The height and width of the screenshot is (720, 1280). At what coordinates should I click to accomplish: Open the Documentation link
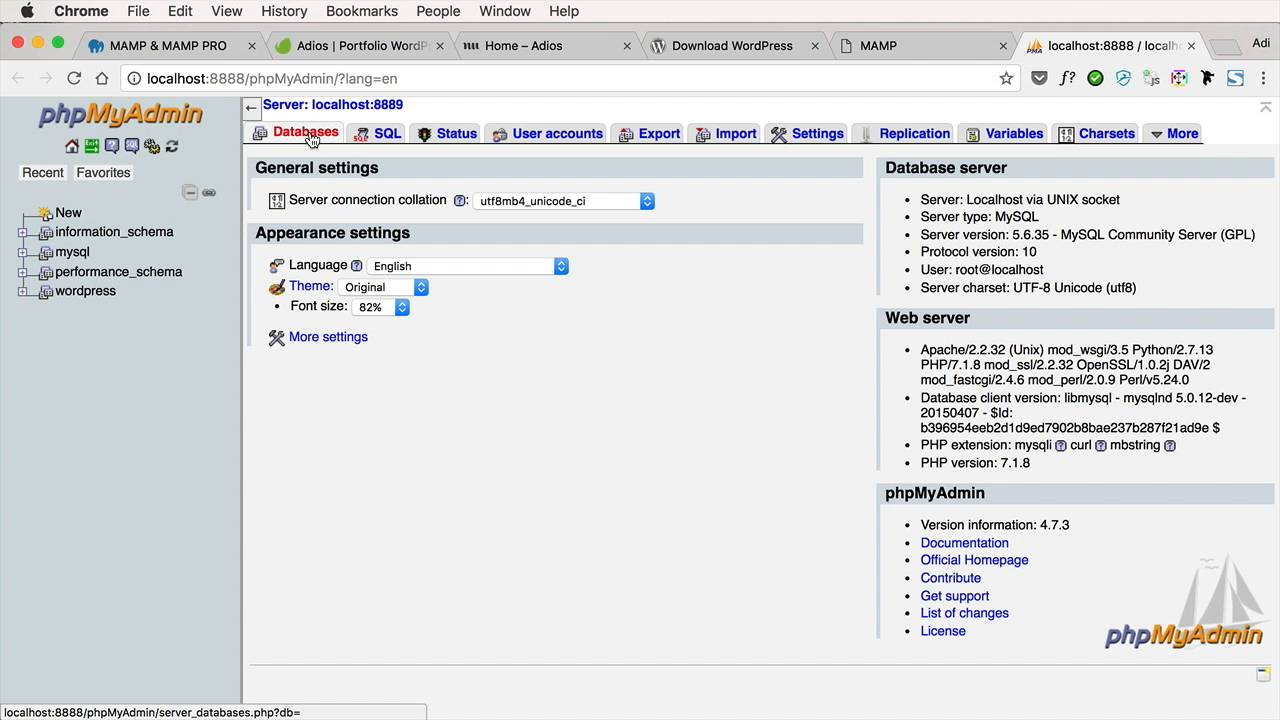[x=964, y=543]
